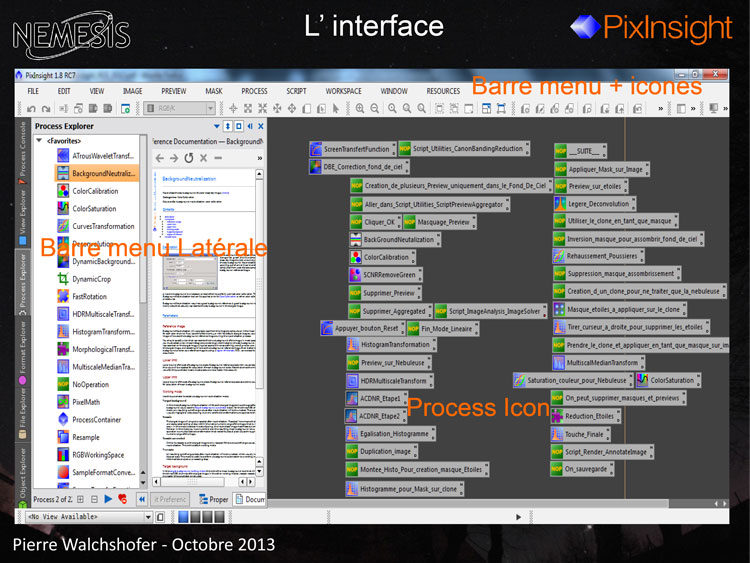Expand documentation browser toolbar overflow
This screenshot has width=750, height=563.
260,158
